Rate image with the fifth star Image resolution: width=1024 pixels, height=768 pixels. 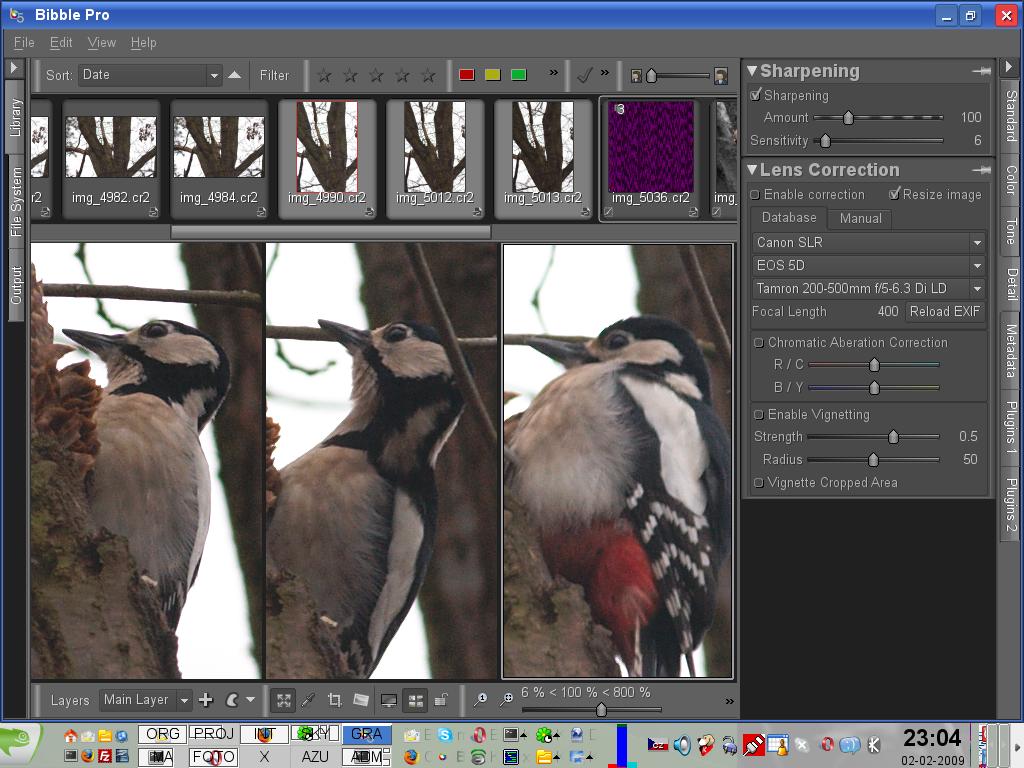tap(428, 75)
